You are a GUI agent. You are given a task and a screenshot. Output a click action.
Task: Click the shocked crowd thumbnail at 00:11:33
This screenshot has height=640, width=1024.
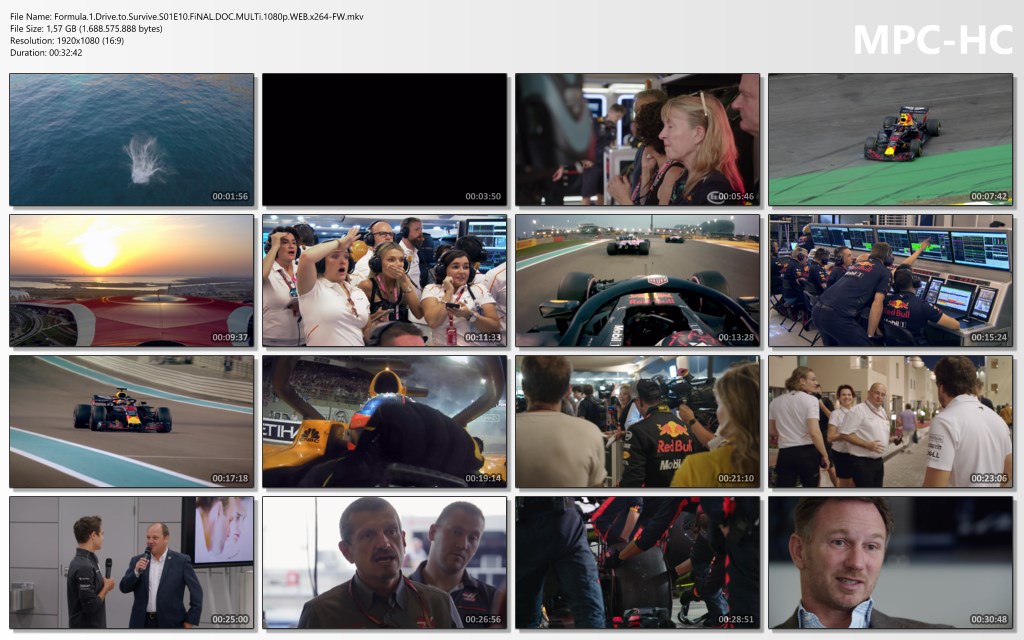[x=384, y=280]
